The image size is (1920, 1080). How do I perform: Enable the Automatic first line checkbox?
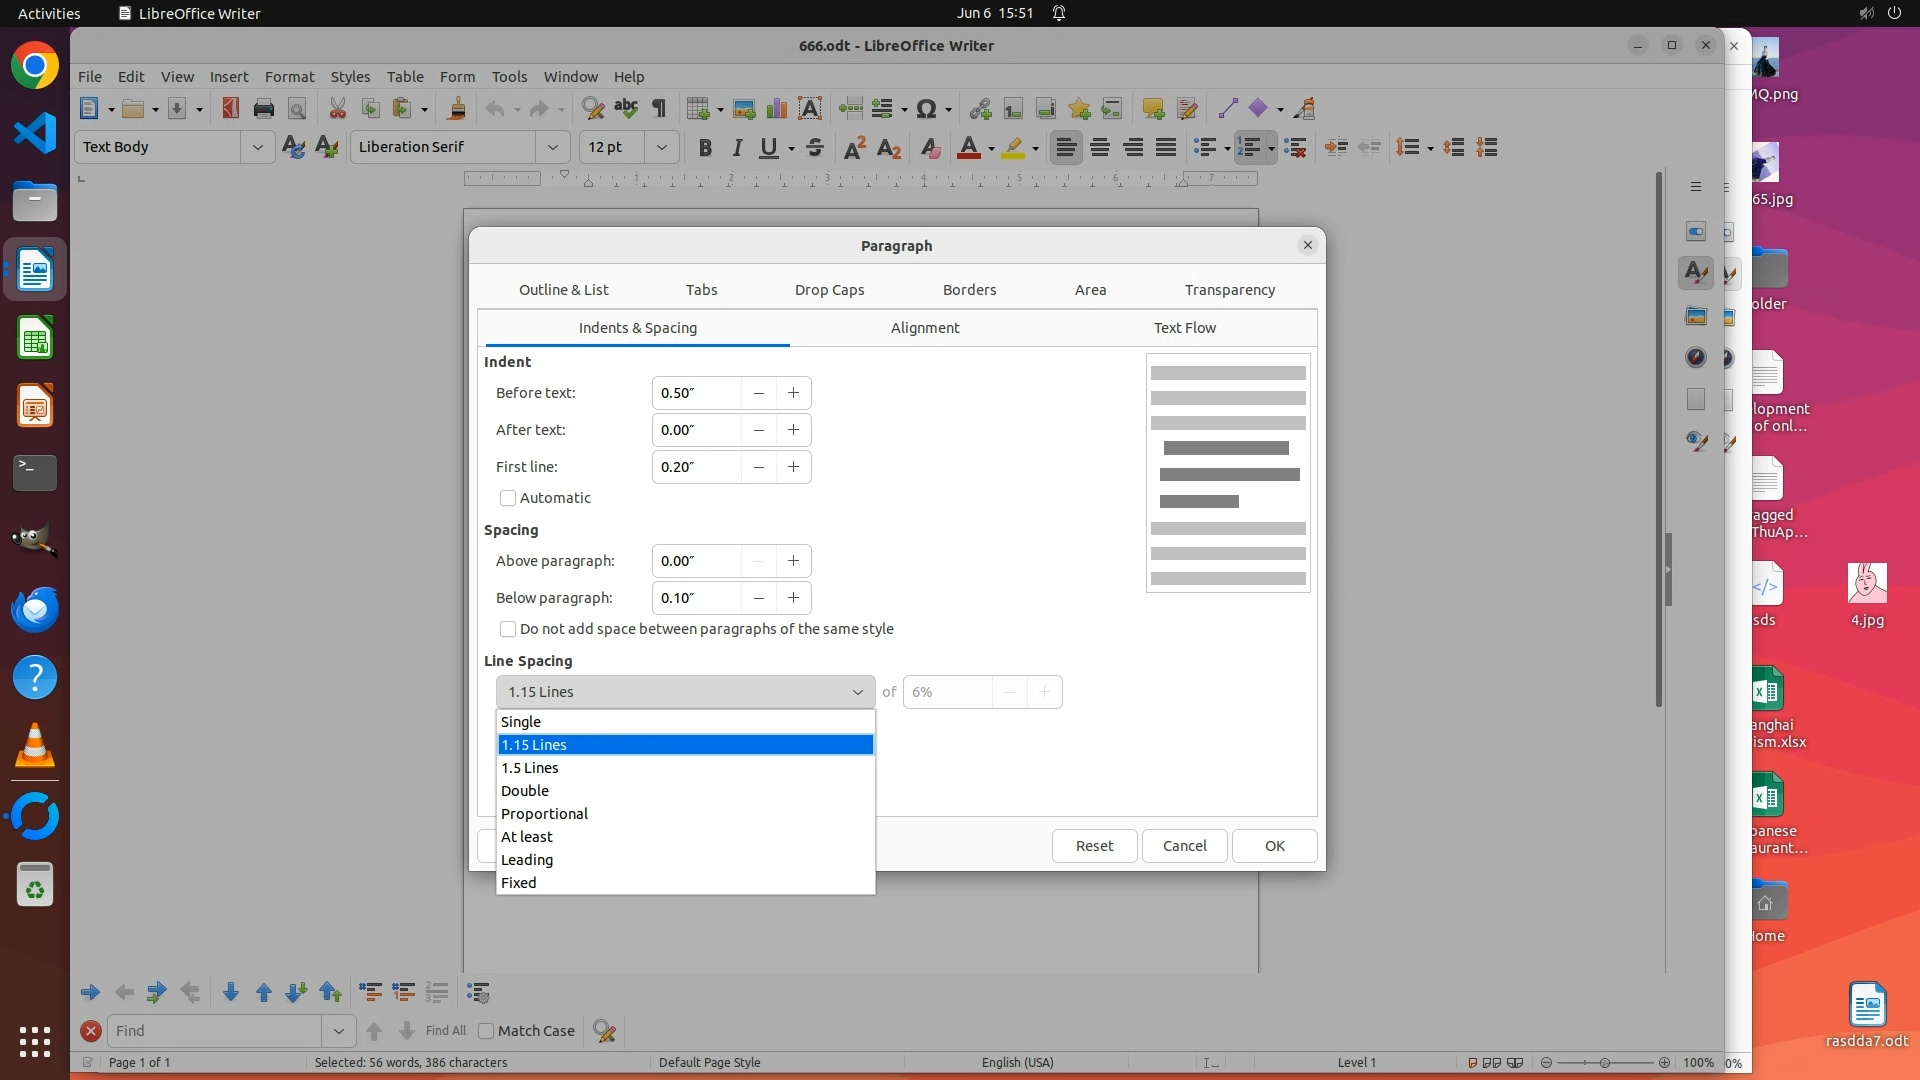(x=508, y=498)
